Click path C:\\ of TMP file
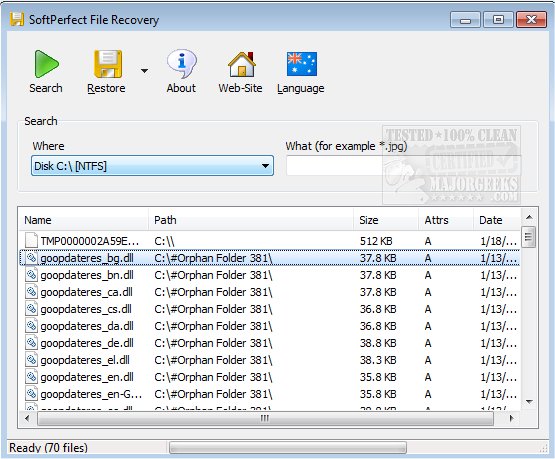This screenshot has height=459, width=555. pos(164,241)
